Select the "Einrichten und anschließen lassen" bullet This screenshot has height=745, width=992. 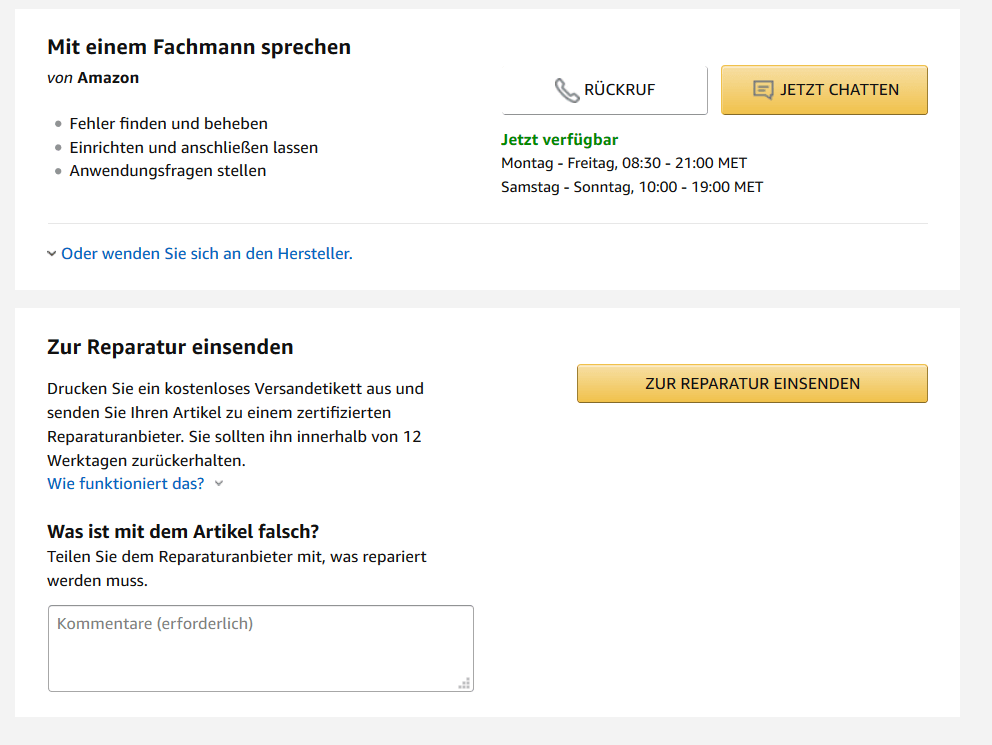coord(194,147)
